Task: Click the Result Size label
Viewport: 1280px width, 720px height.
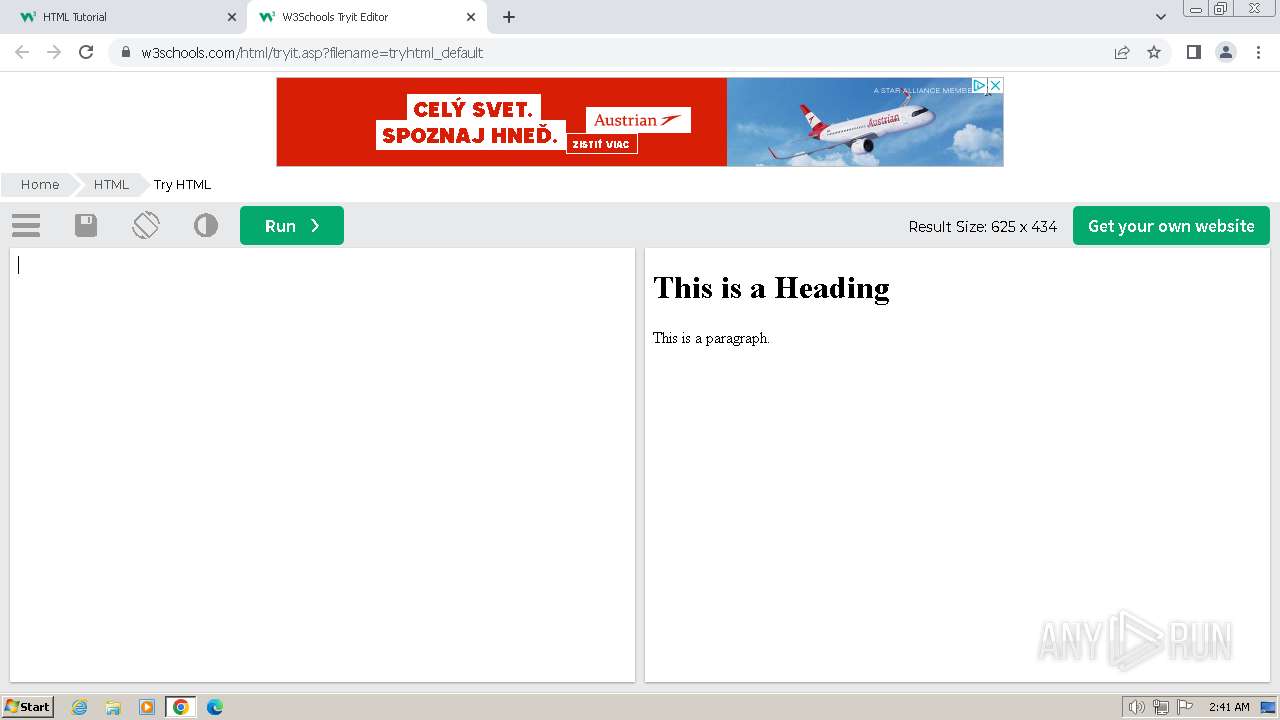Action: click(983, 227)
